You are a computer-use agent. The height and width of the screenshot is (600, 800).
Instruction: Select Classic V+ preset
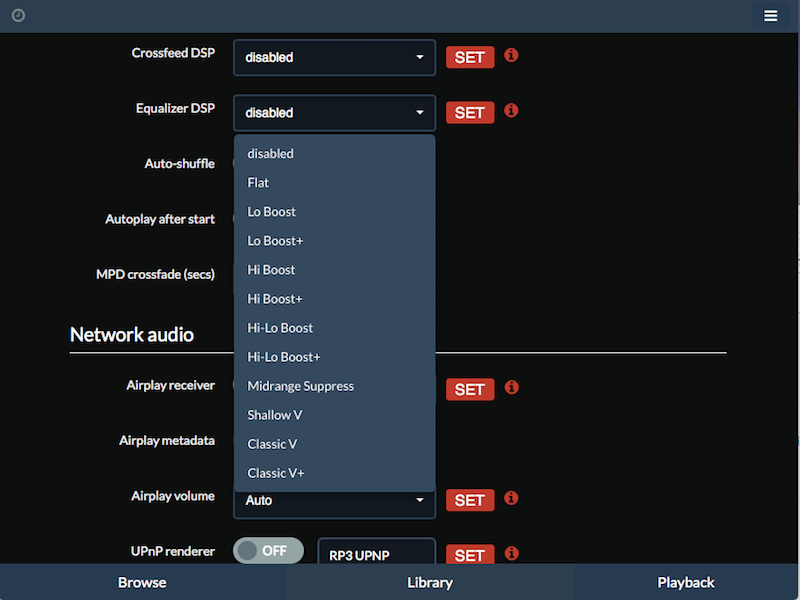coord(335,473)
